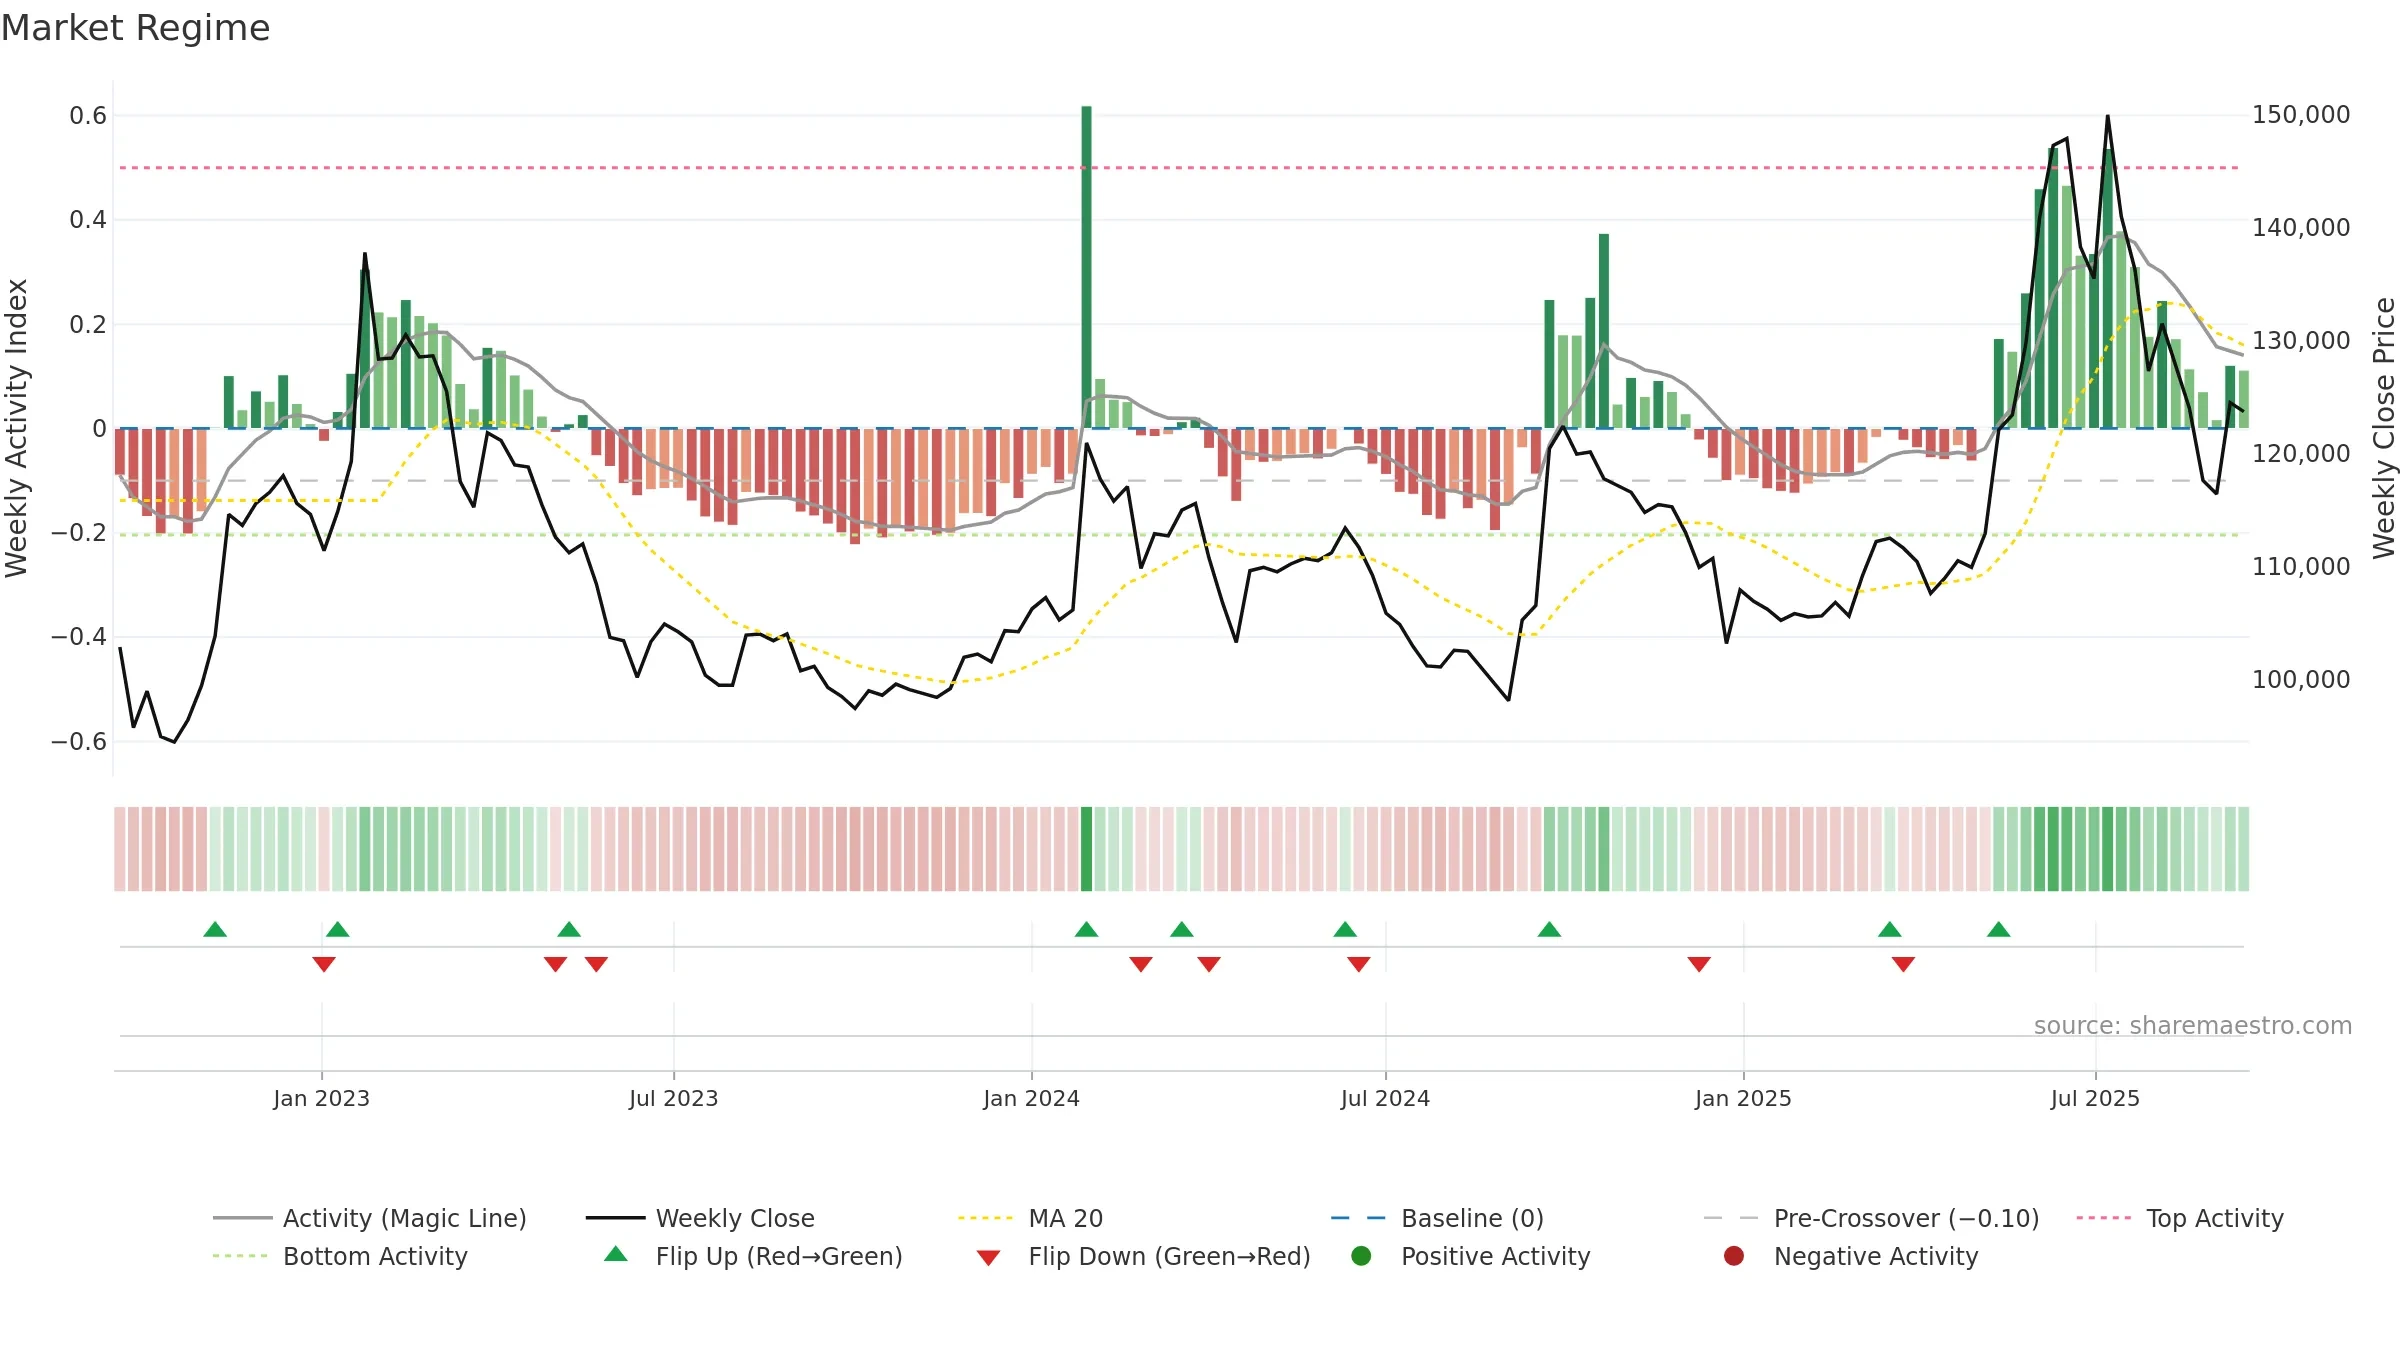Click the 110,000 right axis label
The width and height of the screenshot is (2400, 1350).
[x=2301, y=567]
